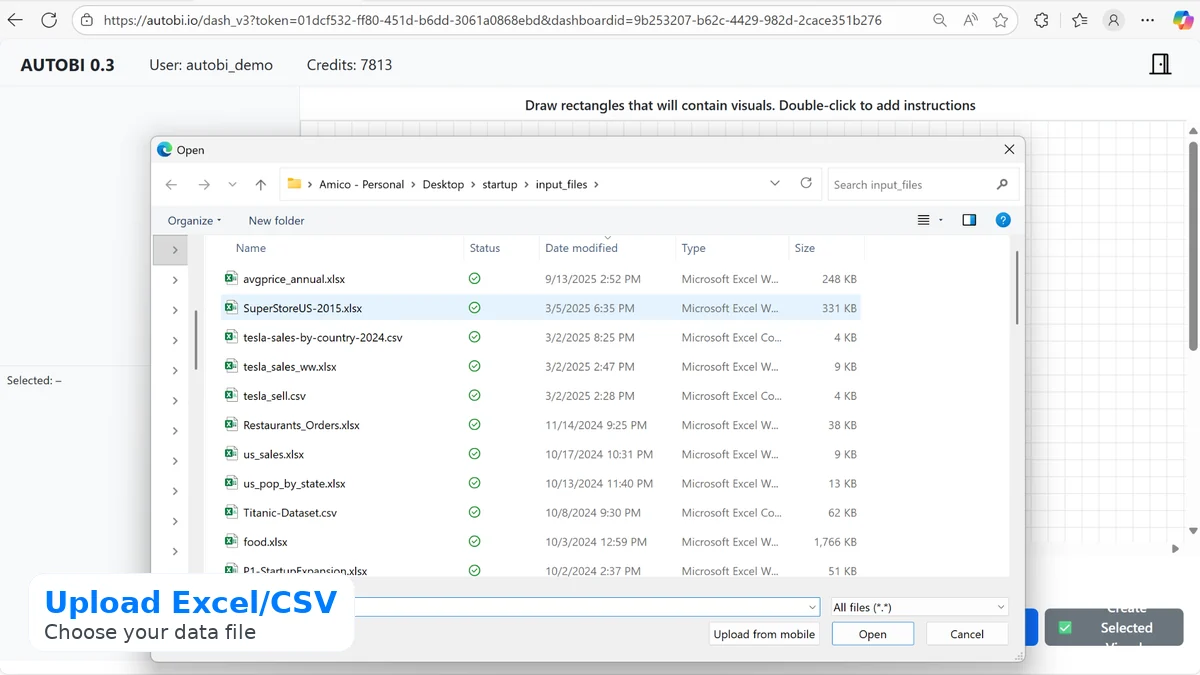Click Excel icon of Titanic-Dataset.csv

(x=230, y=512)
